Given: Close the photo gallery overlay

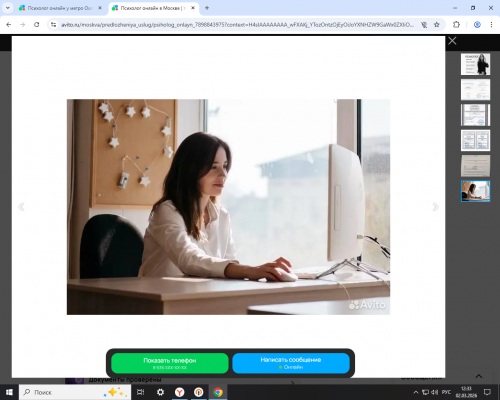Looking at the screenshot, I should pos(452,41).
